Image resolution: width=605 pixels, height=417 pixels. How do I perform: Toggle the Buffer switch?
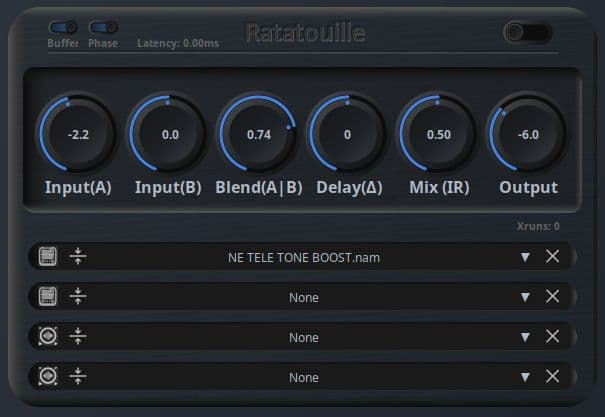(x=63, y=27)
